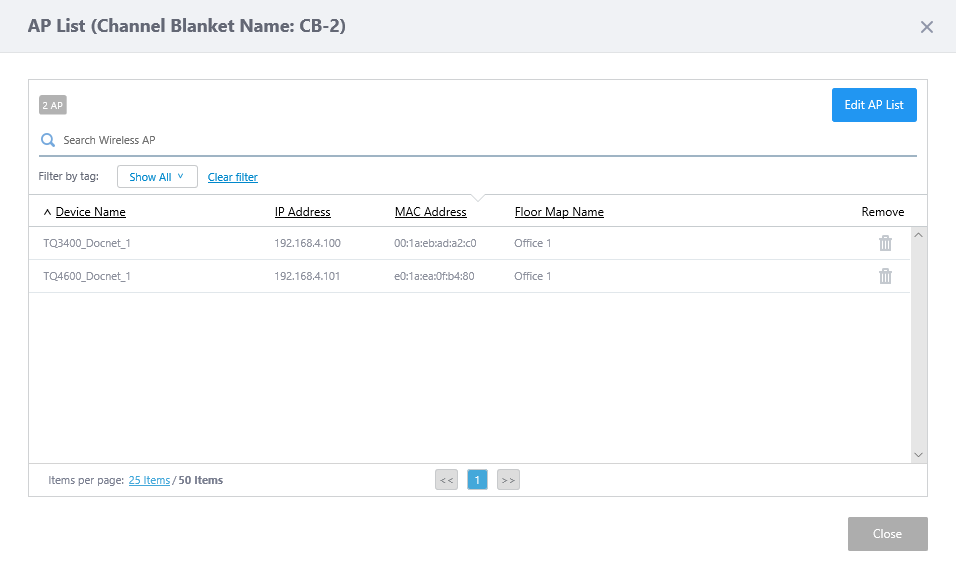
Task: Go to the previous page arrows
Action: coord(446,480)
